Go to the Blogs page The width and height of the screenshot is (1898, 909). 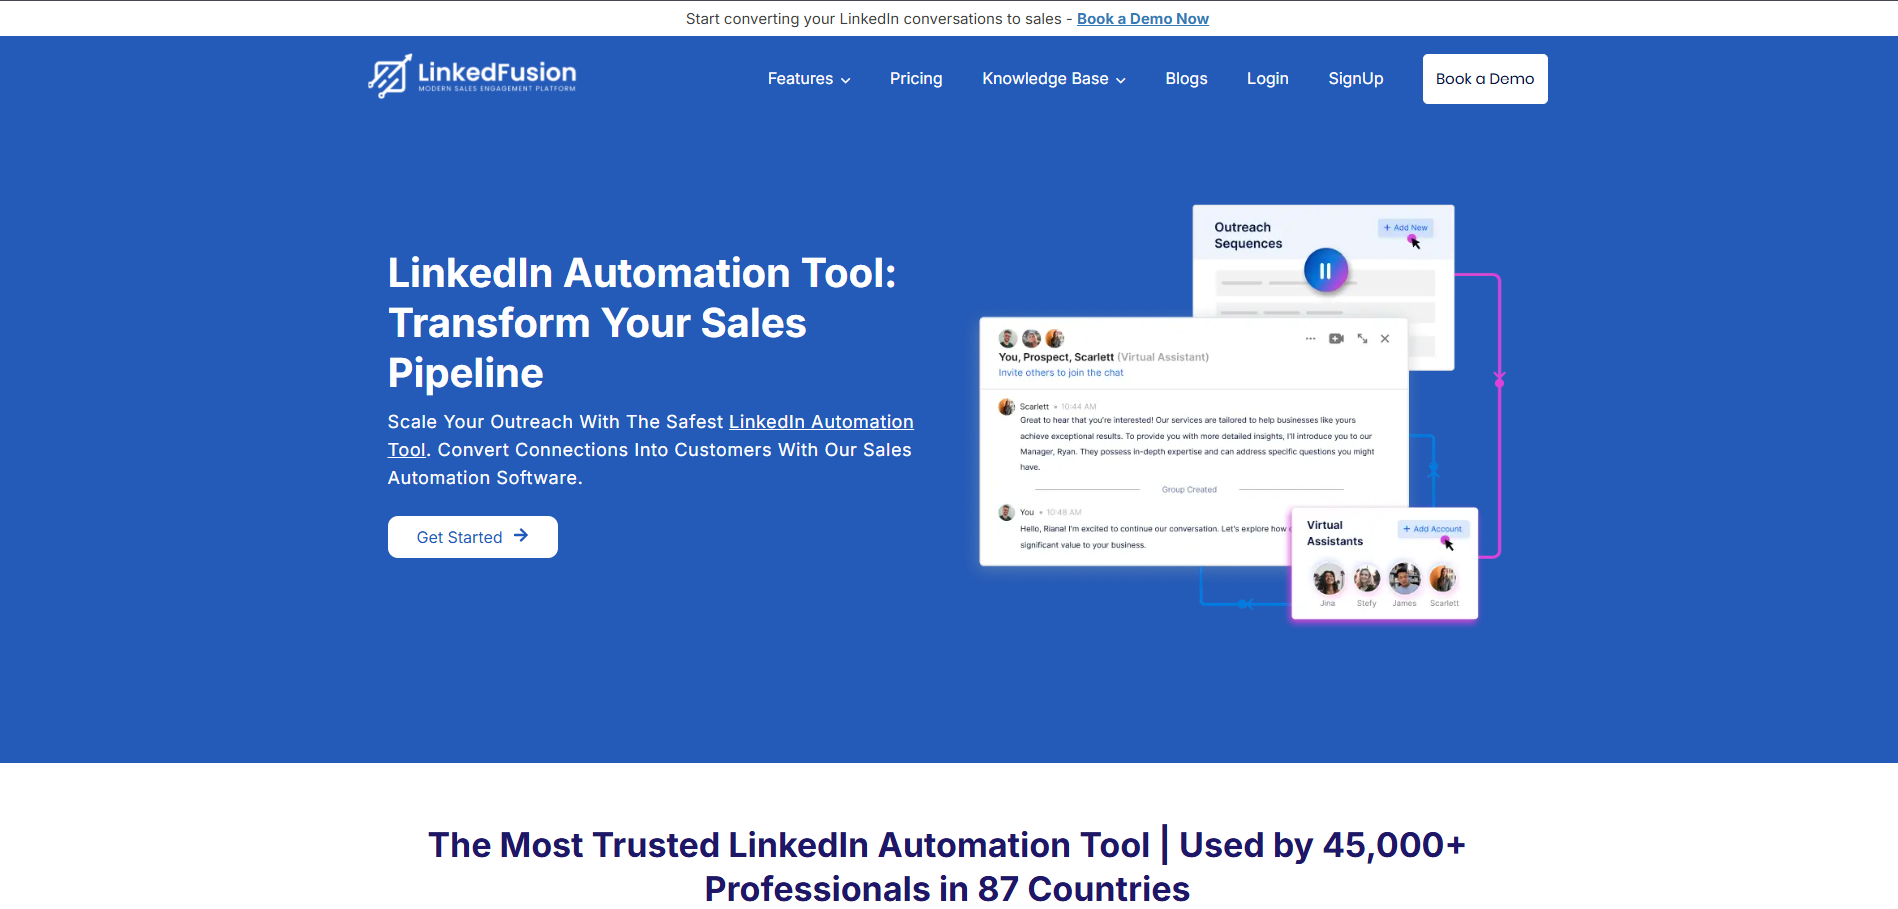click(x=1186, y=79)
